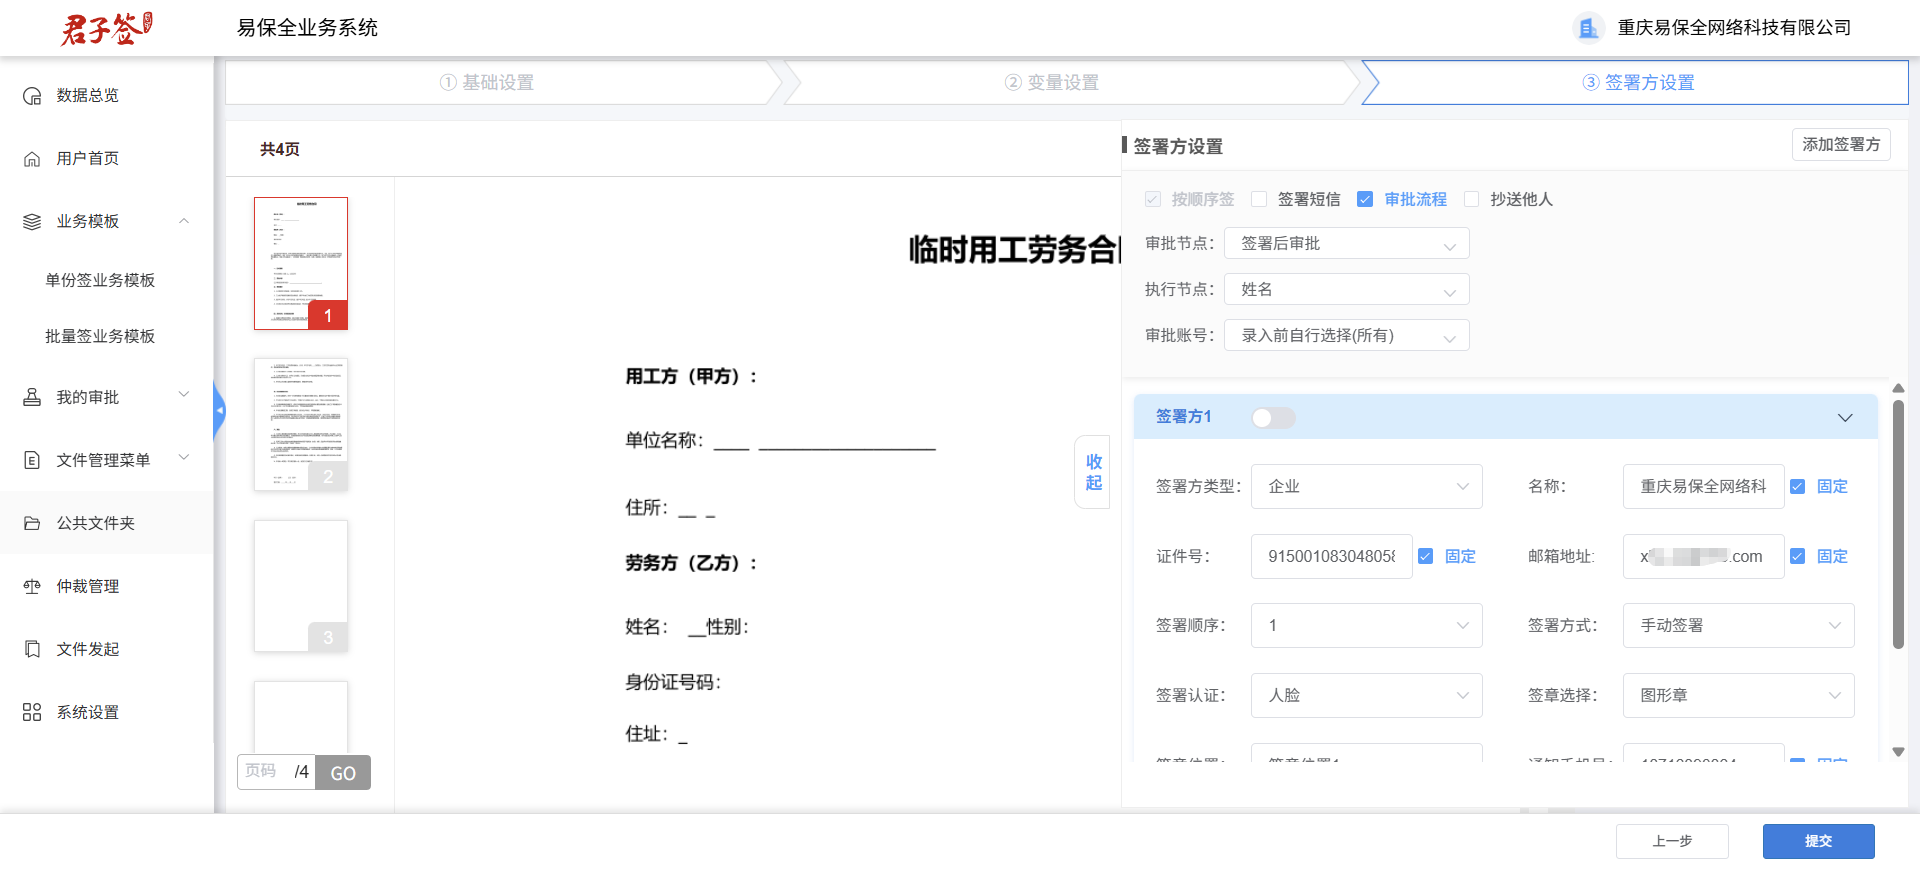Open the 签署方类型 dropdown

pyautogui.click(x=1366, y=486)
